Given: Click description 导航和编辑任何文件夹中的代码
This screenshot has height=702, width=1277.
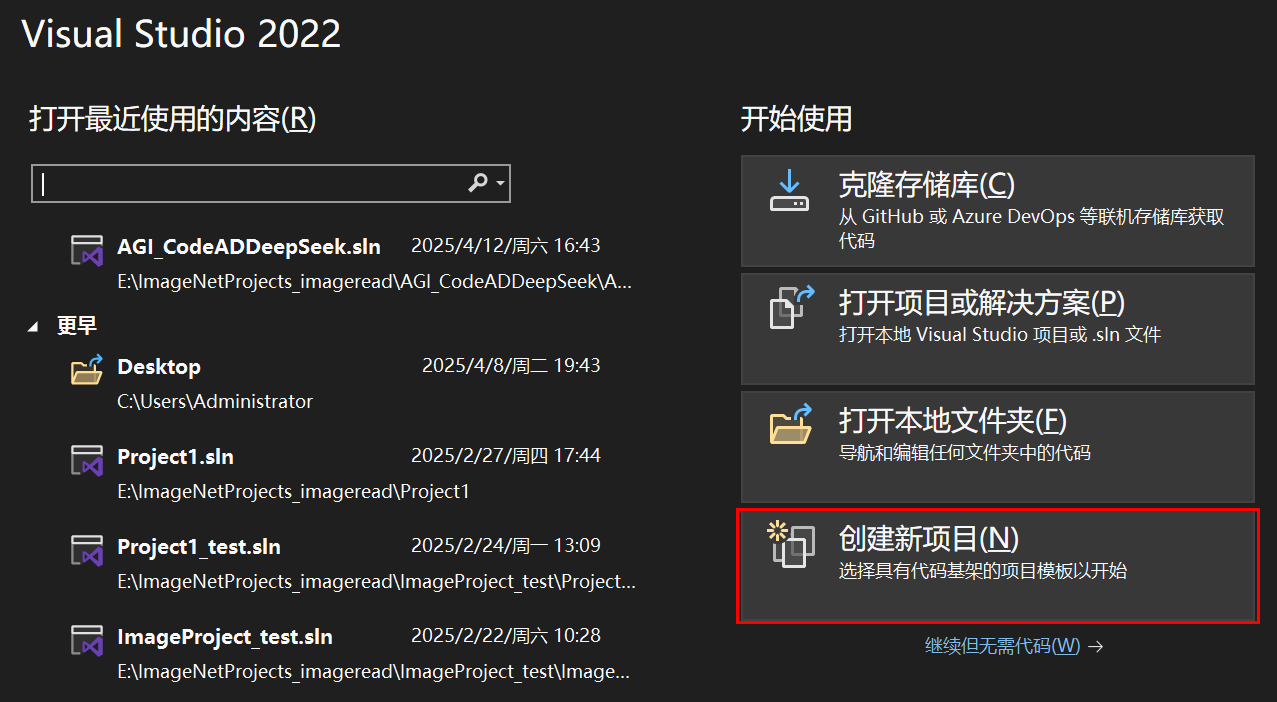Looking at the screenshot, I should pos(964,452).
